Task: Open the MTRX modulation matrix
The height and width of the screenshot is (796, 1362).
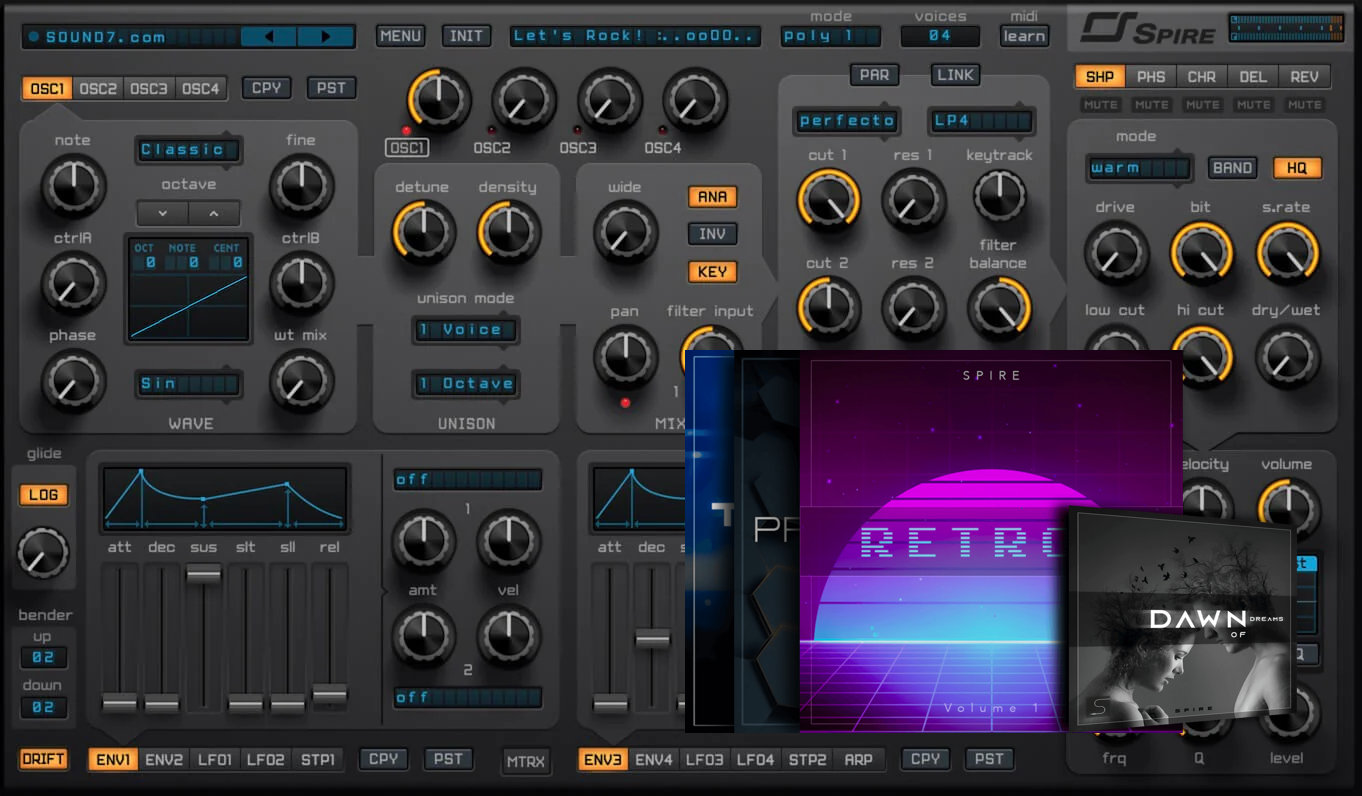Action: tap(526, 761)
